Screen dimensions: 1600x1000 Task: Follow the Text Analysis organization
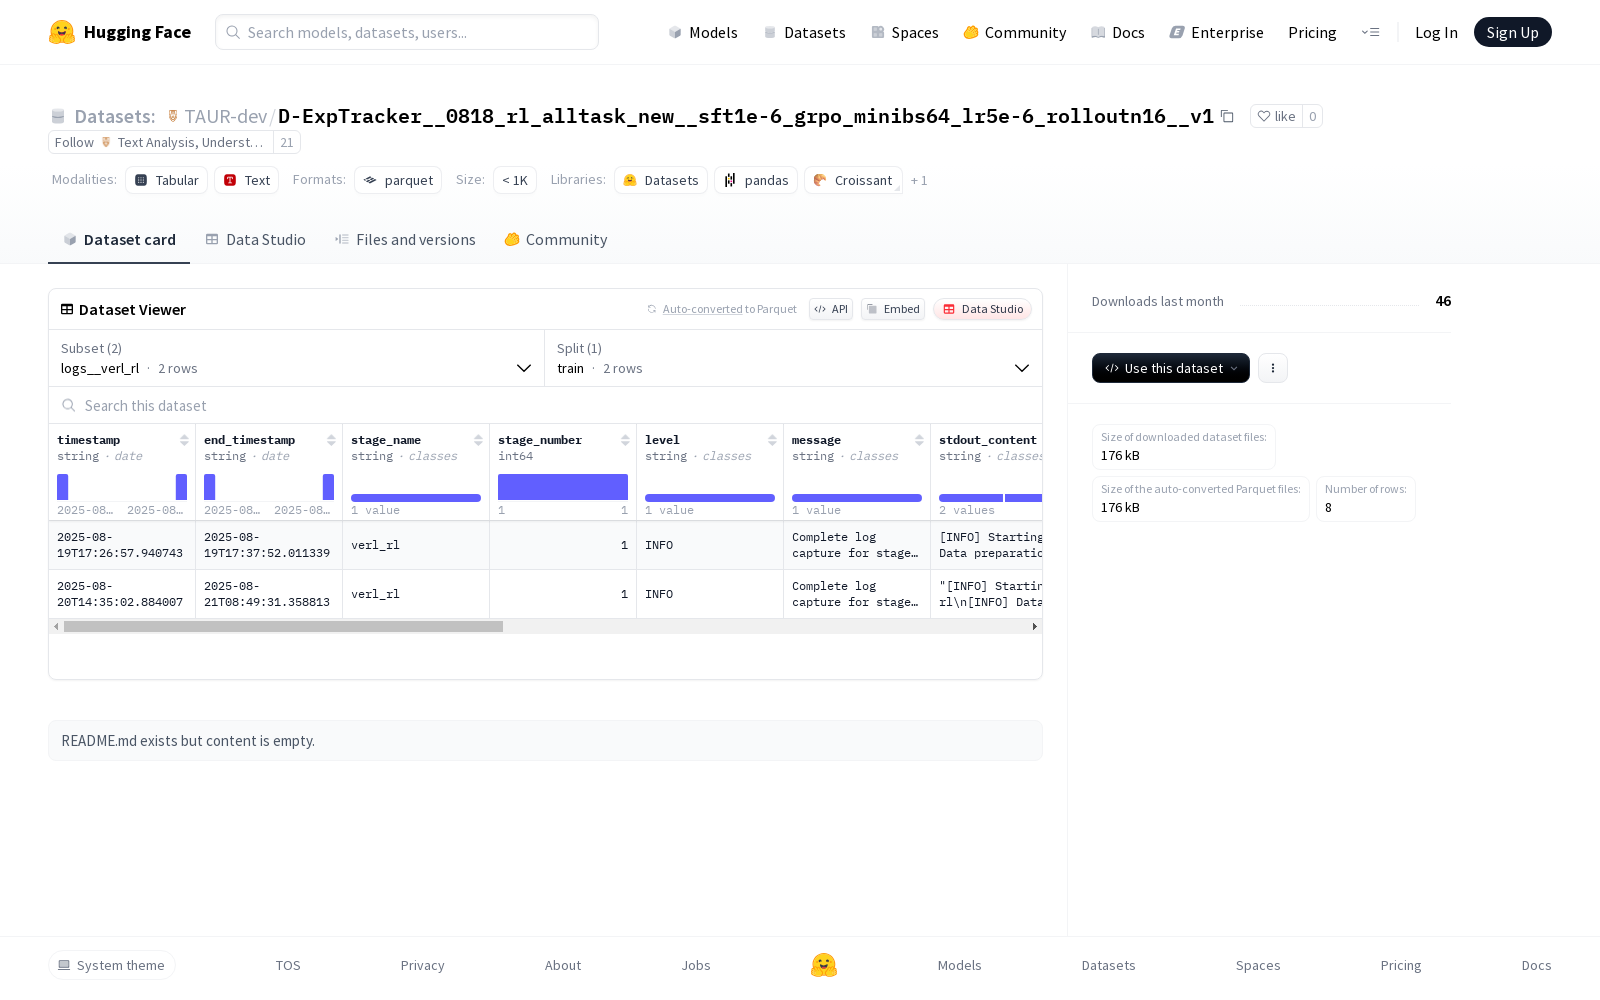coord(161,142)
